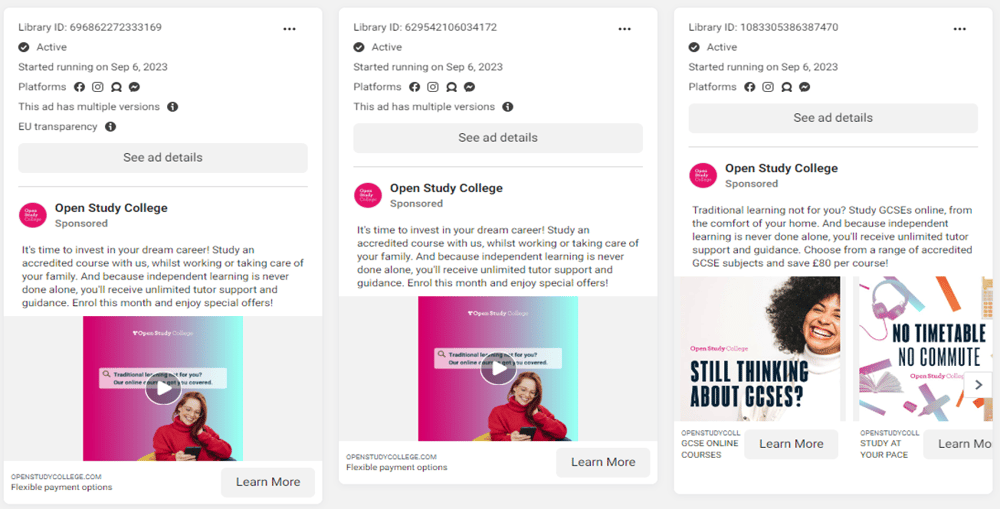
Task: Click Learn More under GCSE Online Courses
Action: (791, 444)
